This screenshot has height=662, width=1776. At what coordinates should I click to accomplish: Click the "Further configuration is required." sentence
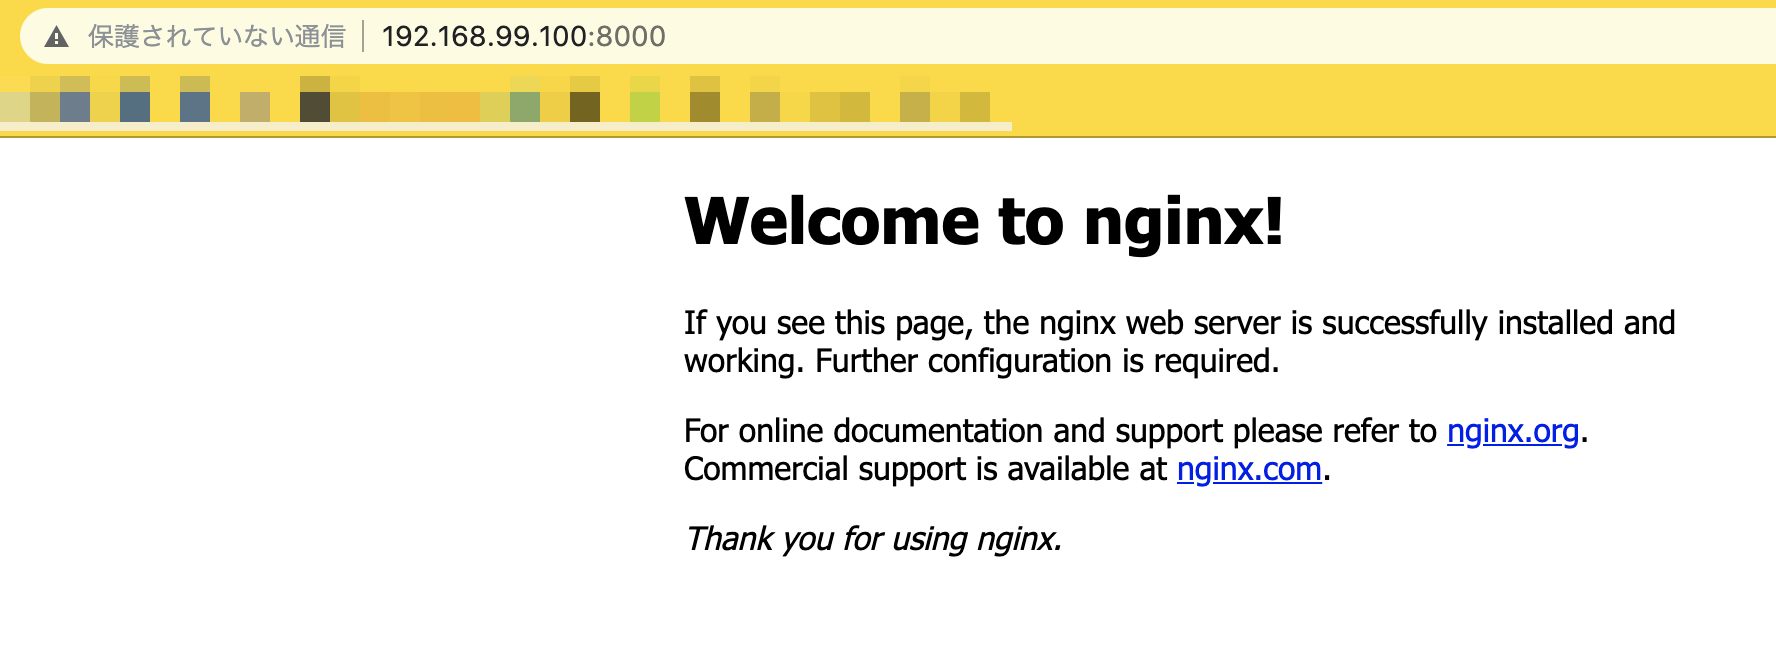1047,361
